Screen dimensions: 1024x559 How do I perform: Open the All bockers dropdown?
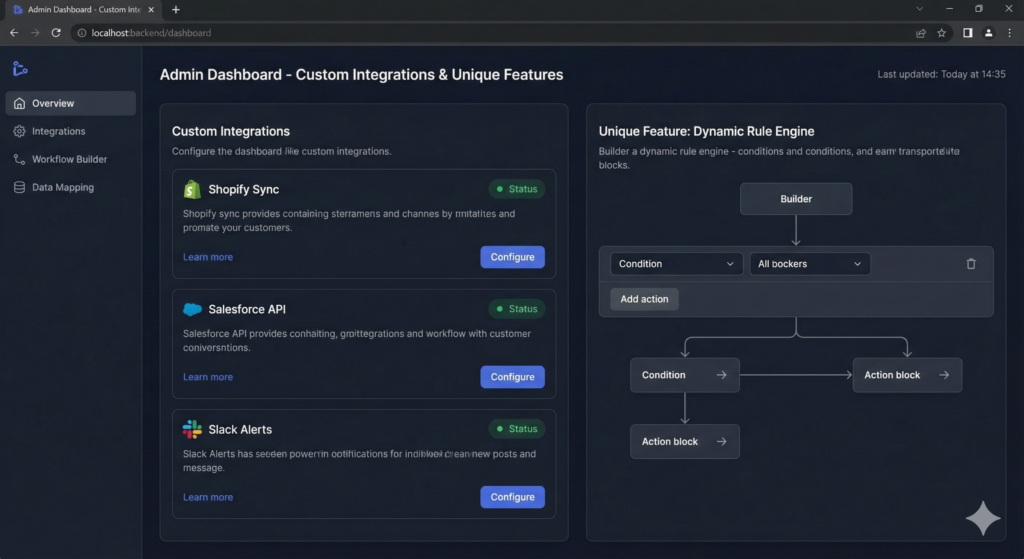(810, 264)
